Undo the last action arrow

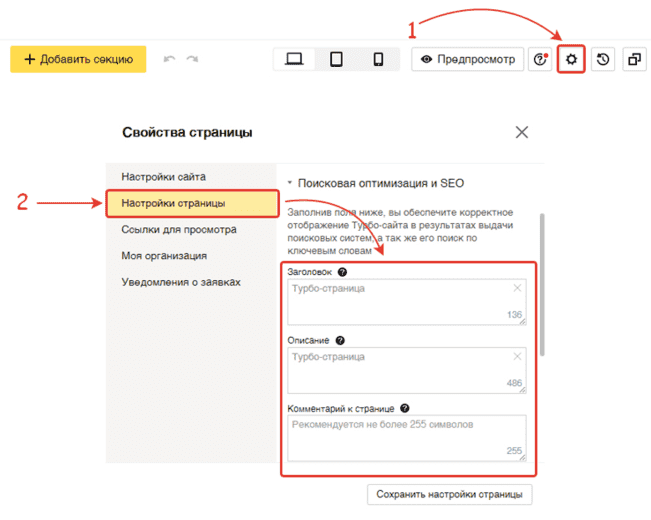coord(169,59)
